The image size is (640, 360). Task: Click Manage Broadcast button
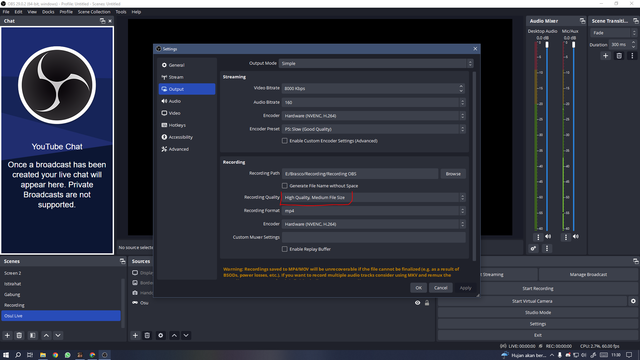[x=588, y=275]
